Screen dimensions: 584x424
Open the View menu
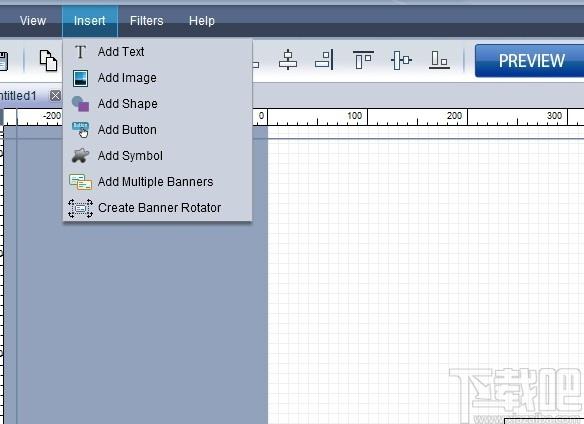click(x=33, y=21)
